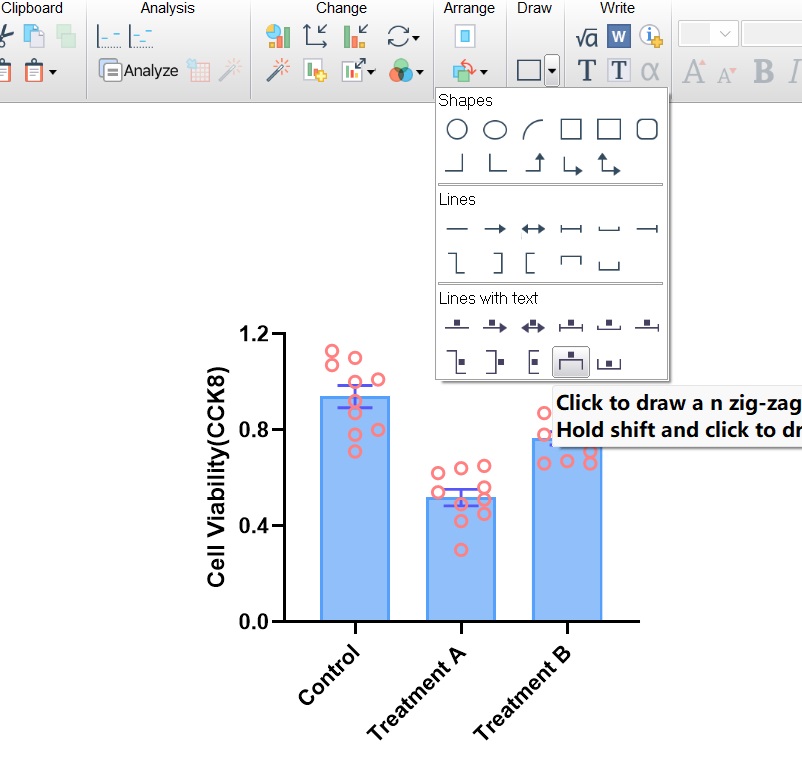Choose the plain straight line without arrowheads
The height and width of the screenshot is (773, 802).
[x=457, y=229]
